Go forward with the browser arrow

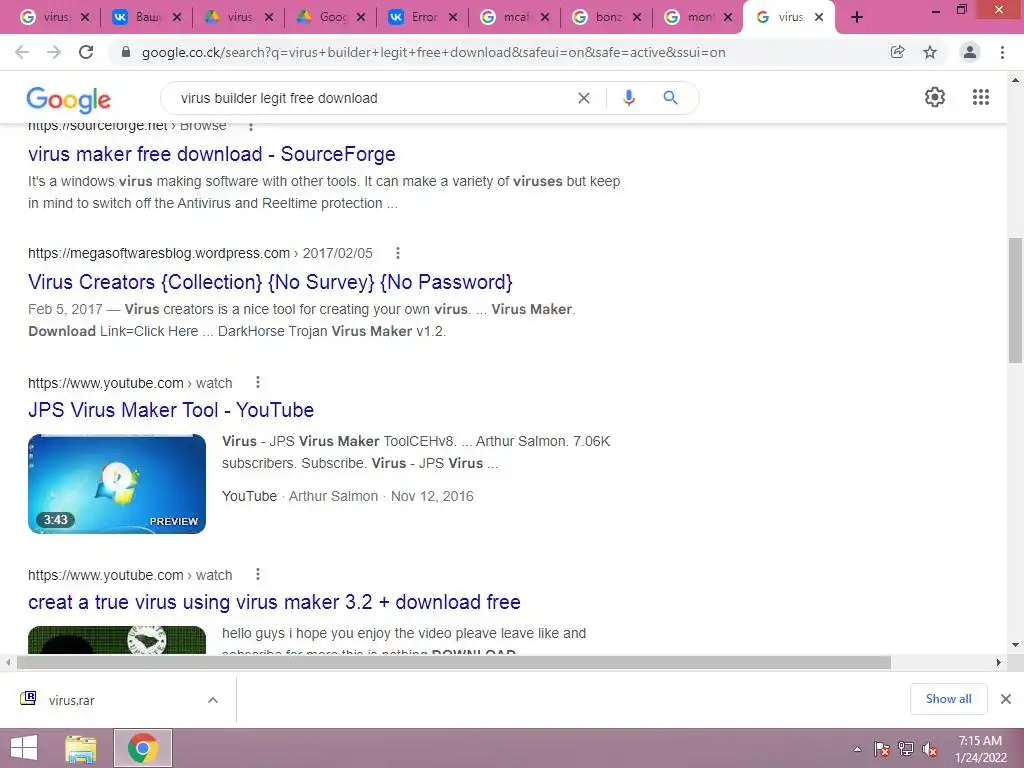tap(54, 52)
